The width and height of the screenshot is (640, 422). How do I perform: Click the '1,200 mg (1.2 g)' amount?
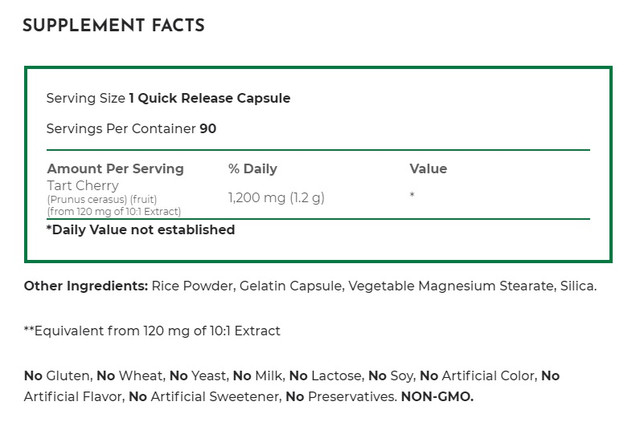point(276,198)
